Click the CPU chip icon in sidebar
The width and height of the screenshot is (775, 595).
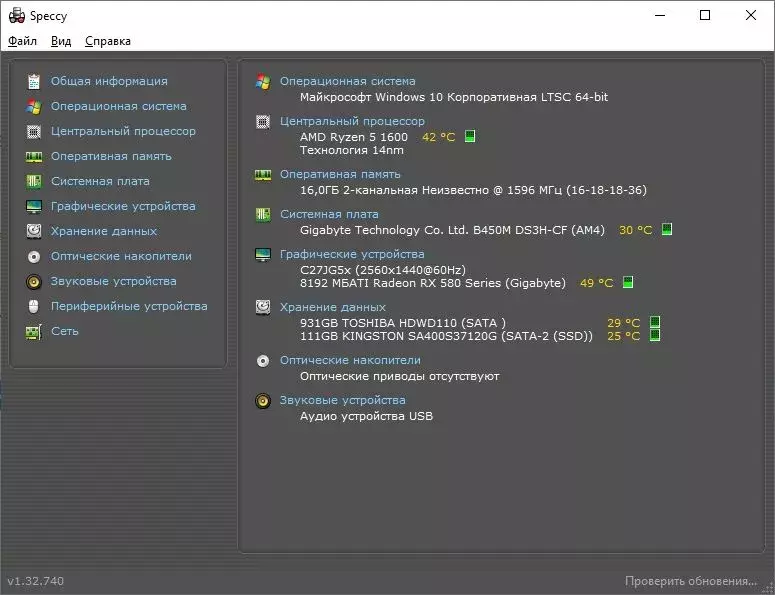[34, 131]
